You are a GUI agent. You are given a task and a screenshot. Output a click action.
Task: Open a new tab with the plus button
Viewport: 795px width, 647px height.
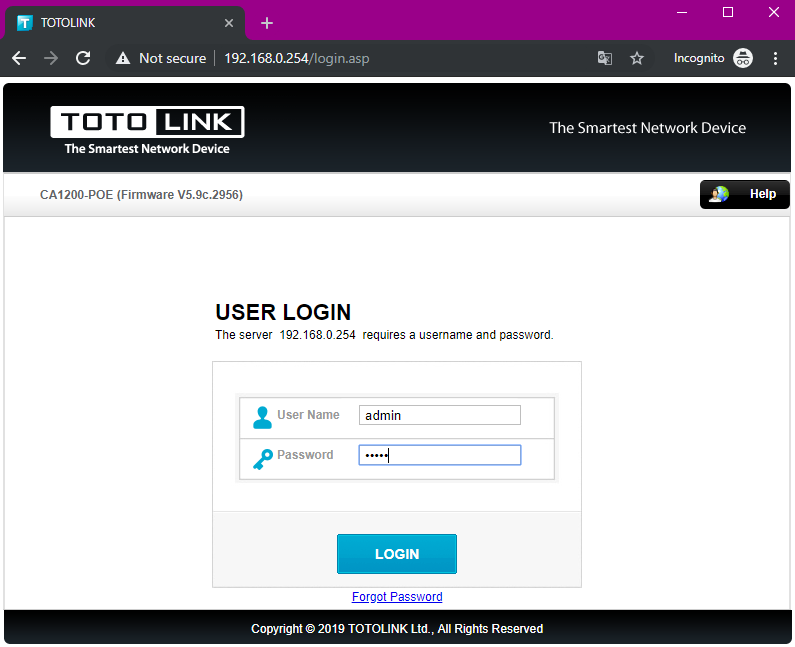click(x=267, y=23)
